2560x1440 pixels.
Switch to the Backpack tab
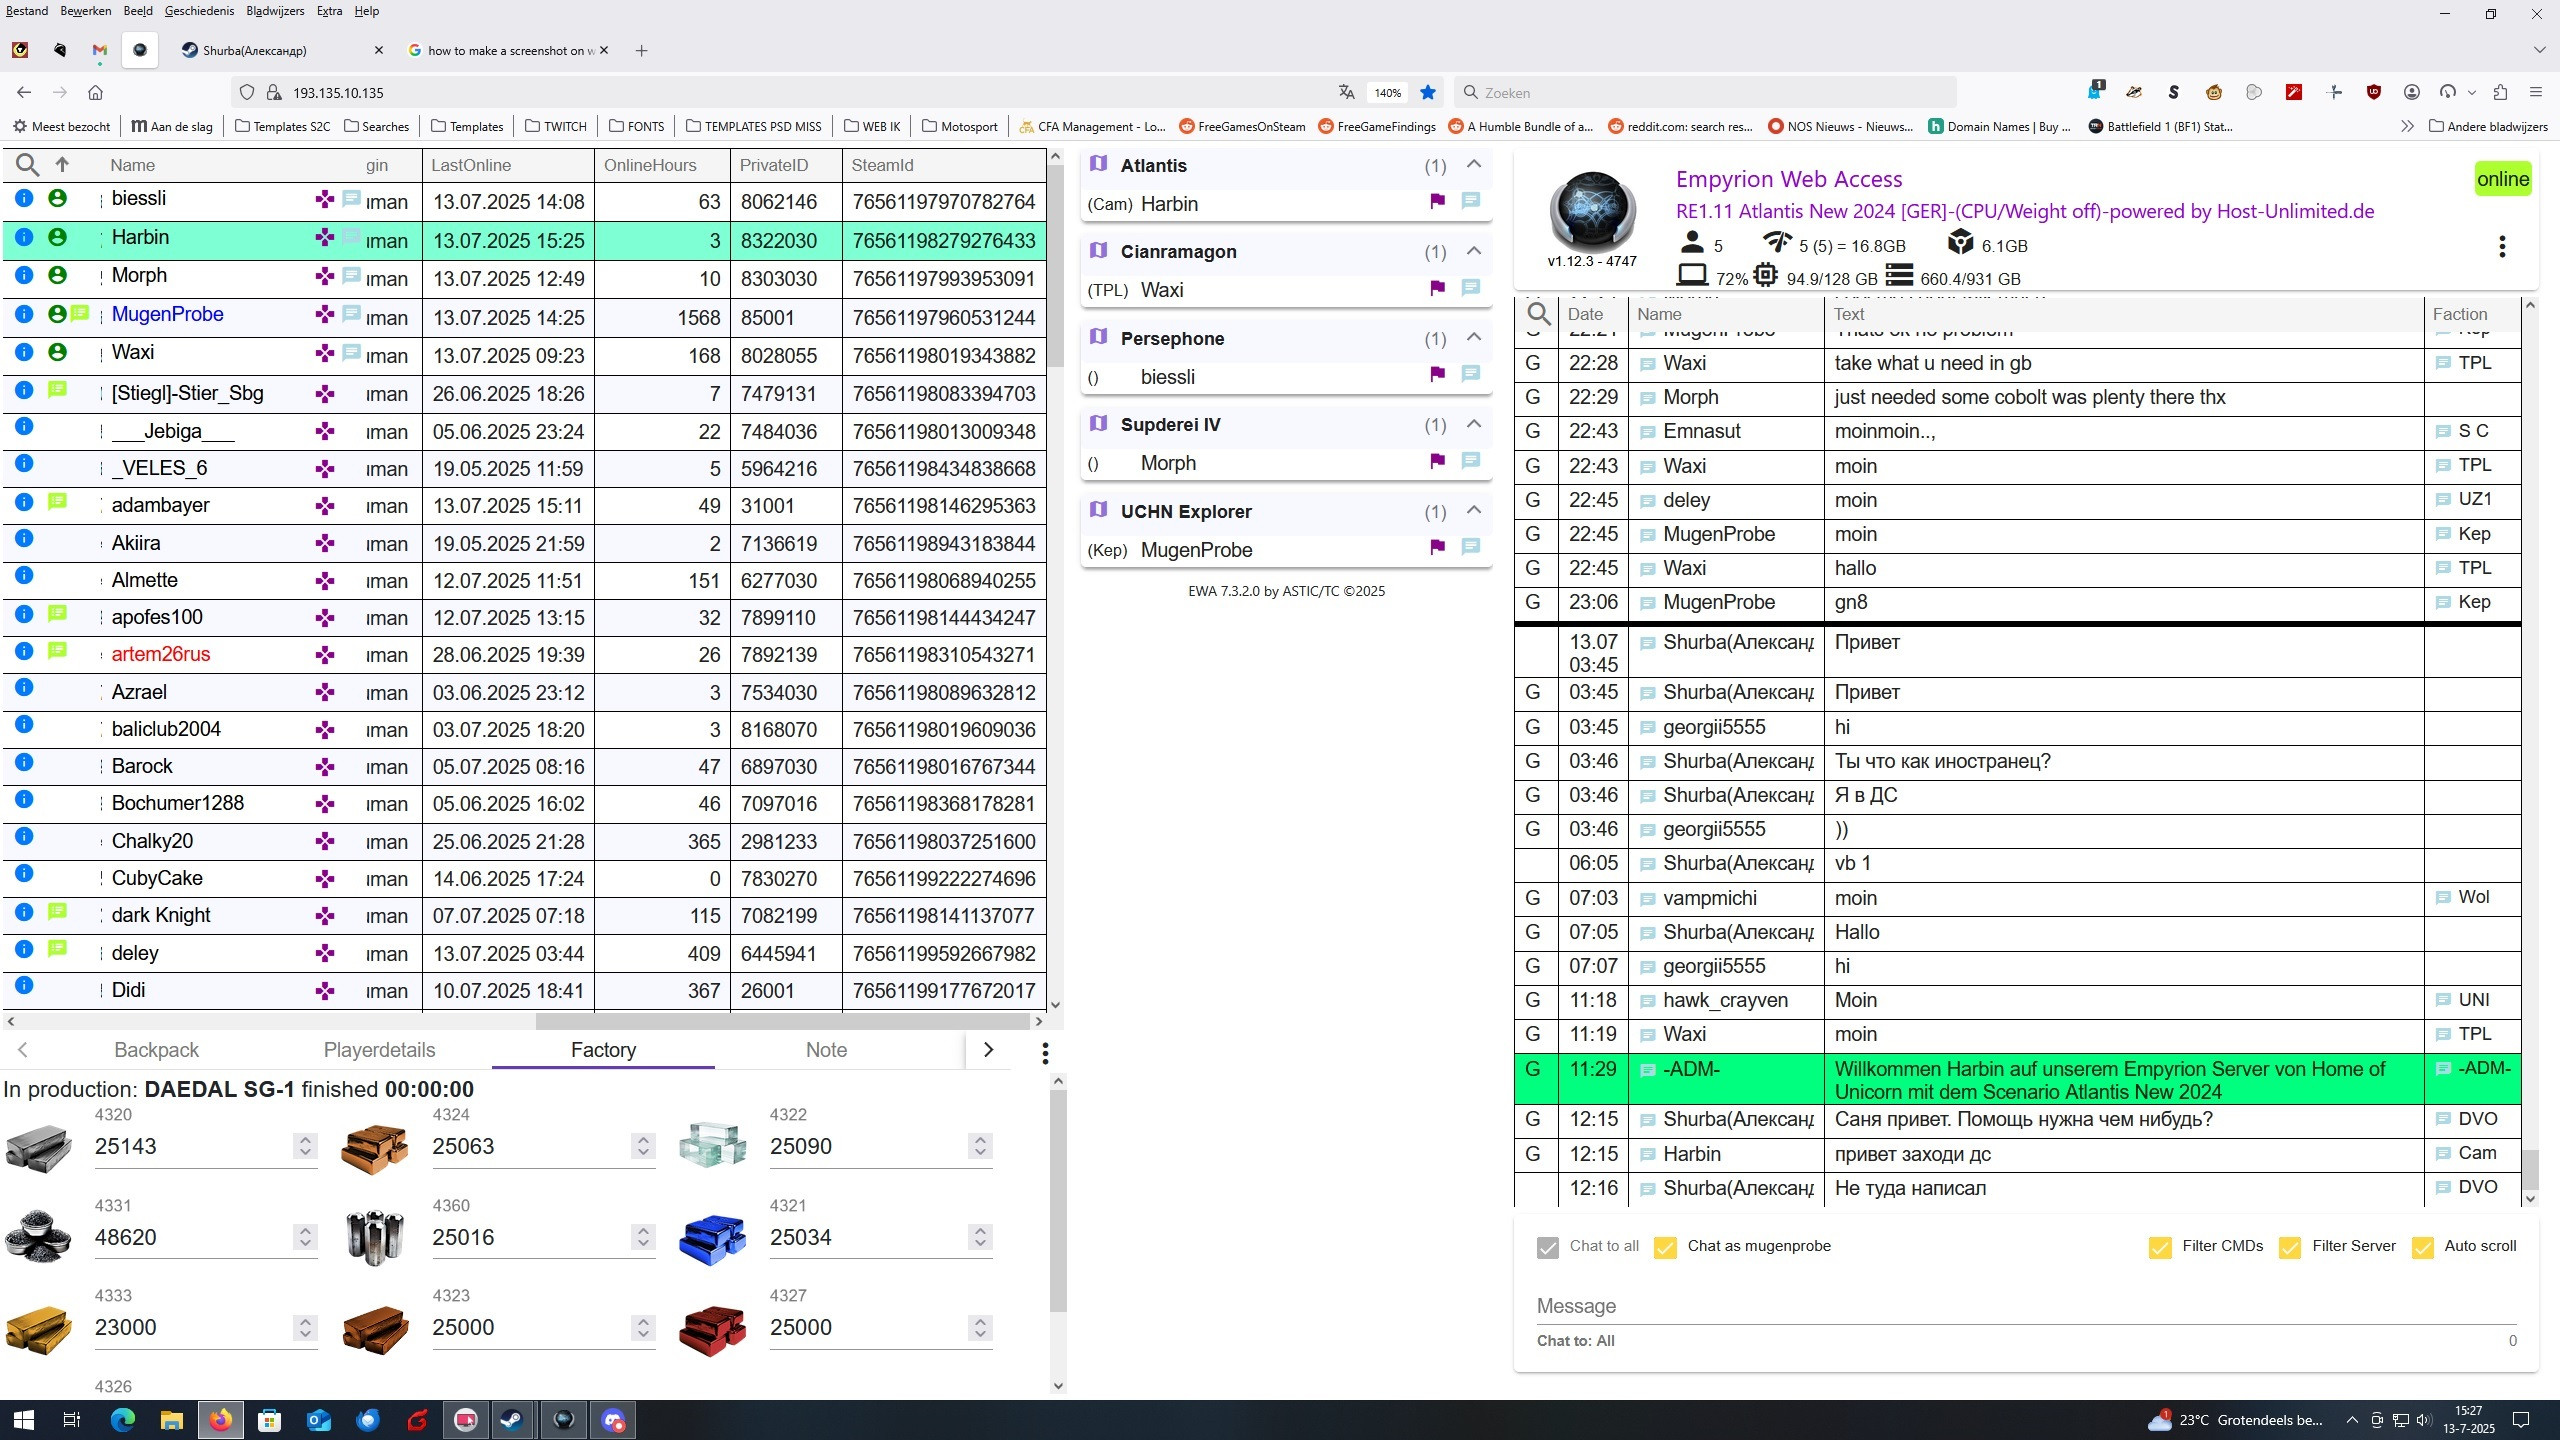coord(156,1050)
